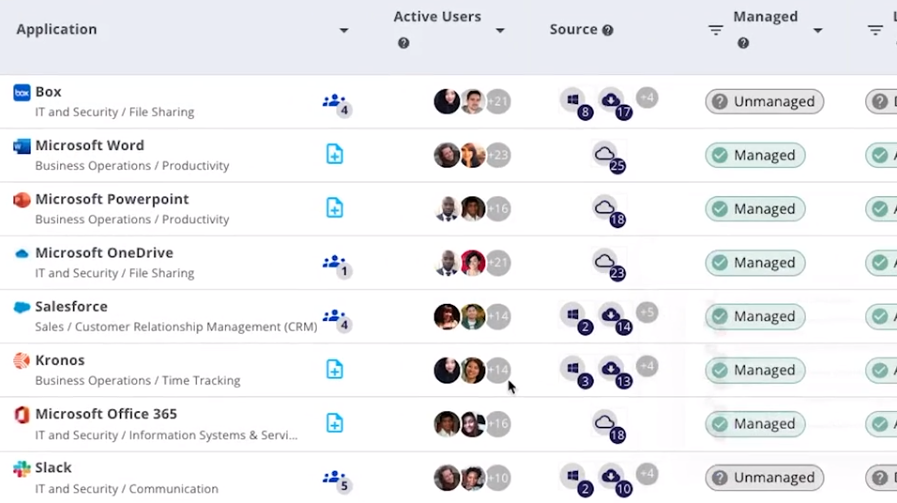Viewport: 897px width, 503px height.
Task: Click the Salesforce logo icon
Action: click(22, 307)
